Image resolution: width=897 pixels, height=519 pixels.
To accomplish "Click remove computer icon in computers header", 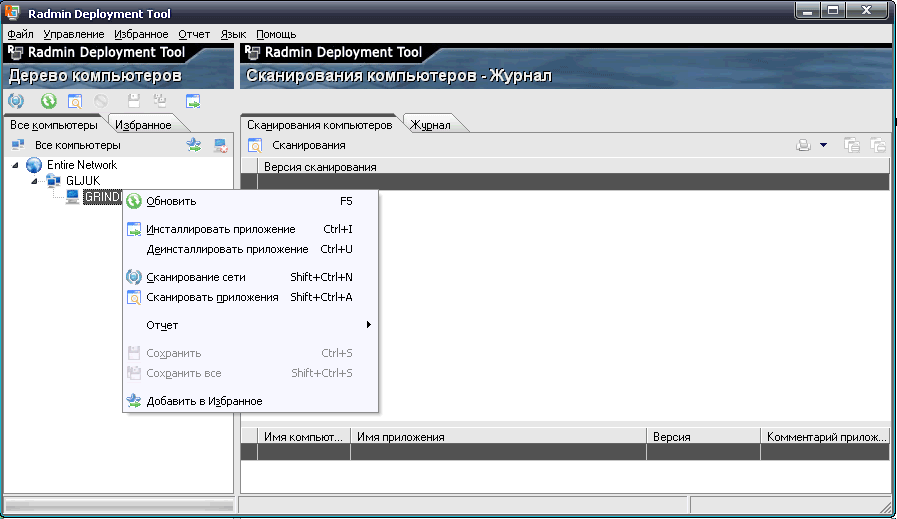I will [x=221, y=145].
